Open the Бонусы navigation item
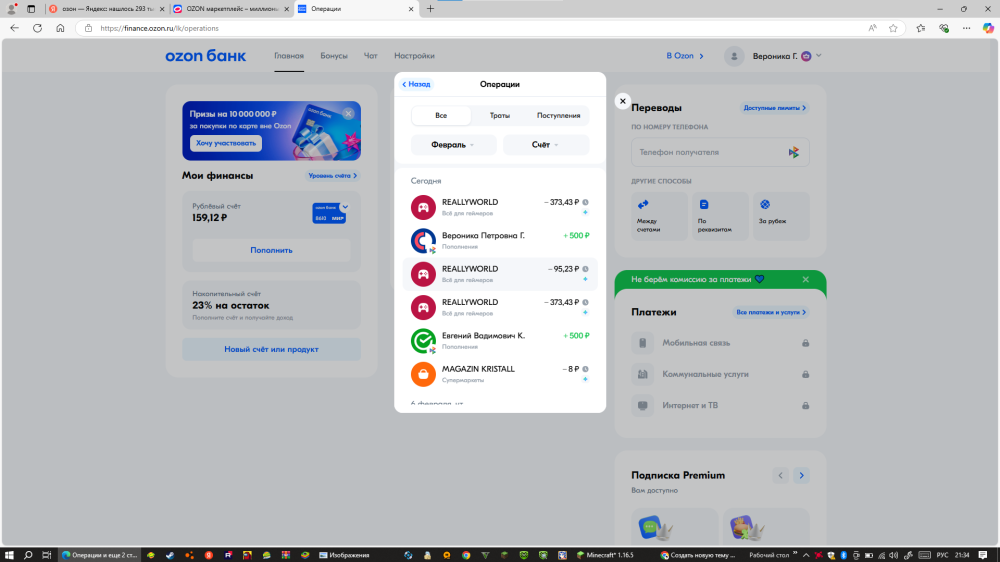This screenshot has height=562, width=1000. tap(334, 55)
